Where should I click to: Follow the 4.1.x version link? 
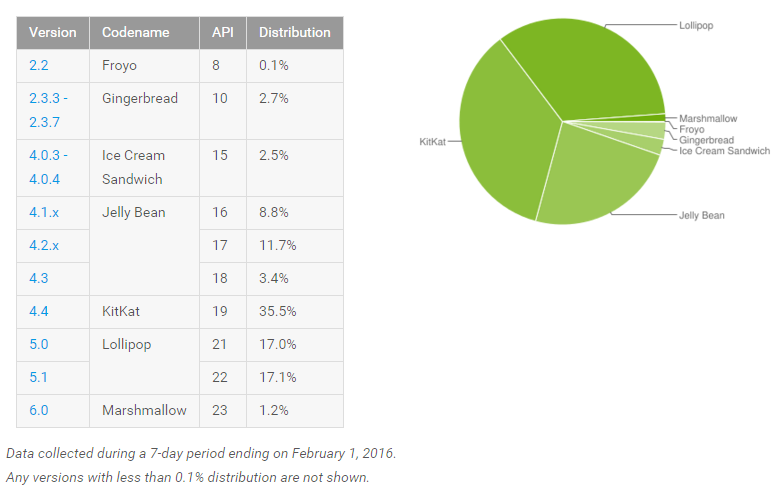pyautogui.click(x=43, y=212)
